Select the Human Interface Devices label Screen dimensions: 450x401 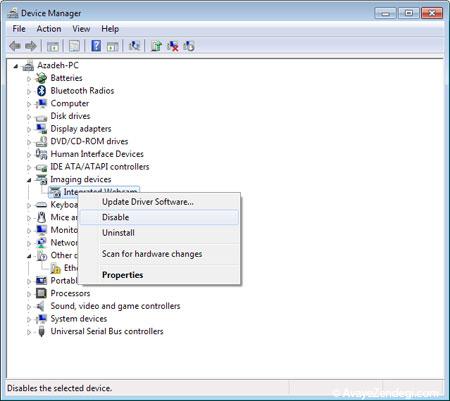pos(97,154)
